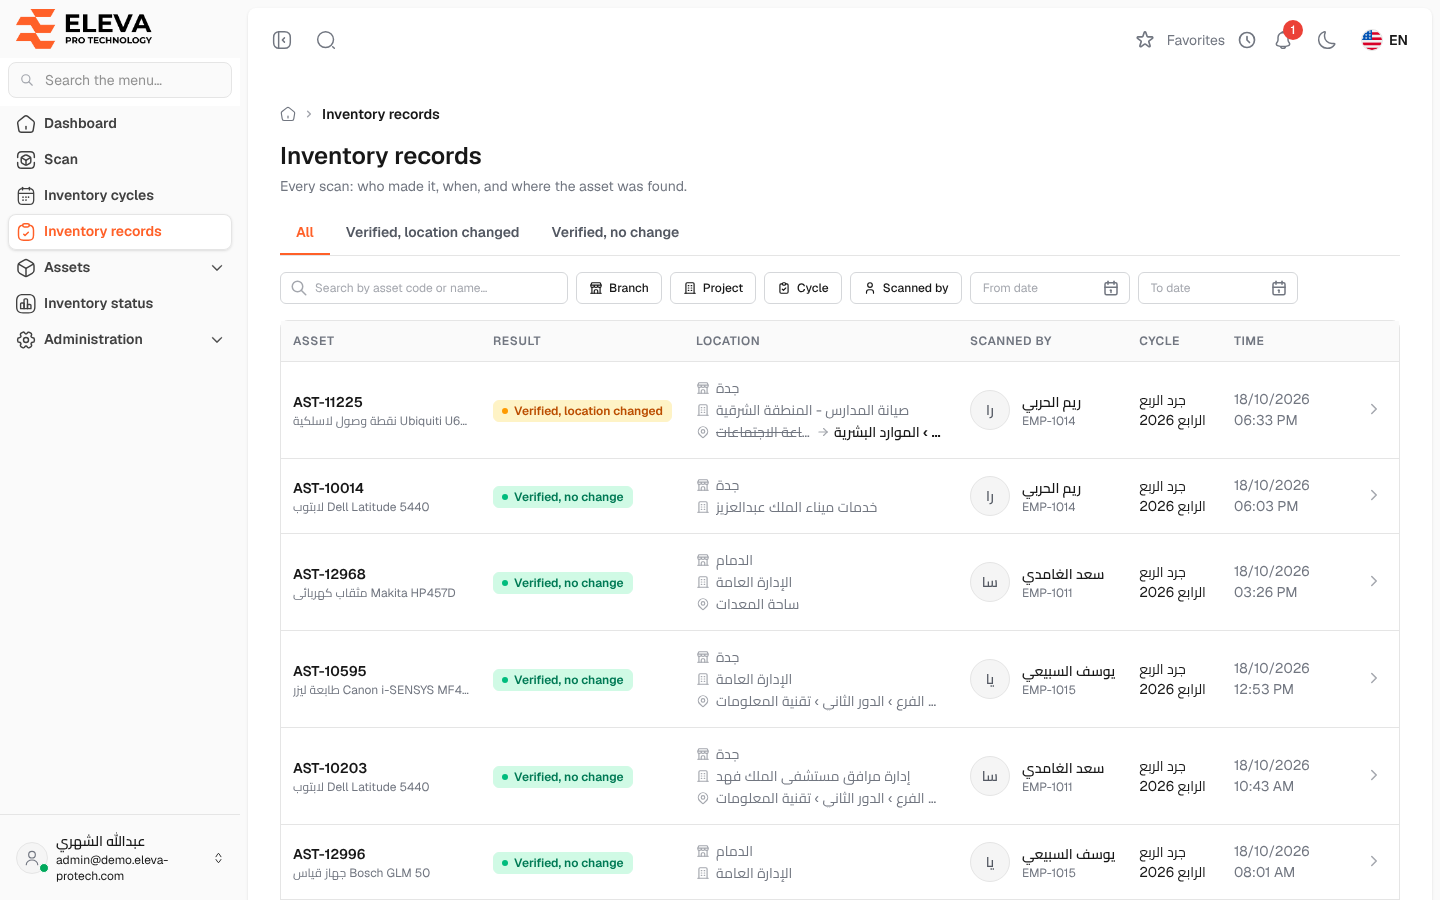Click the SCANNED BY column header
The height and width of the screenshot is (900, 1440).
pyautogui.click(x=1011, y=341)
